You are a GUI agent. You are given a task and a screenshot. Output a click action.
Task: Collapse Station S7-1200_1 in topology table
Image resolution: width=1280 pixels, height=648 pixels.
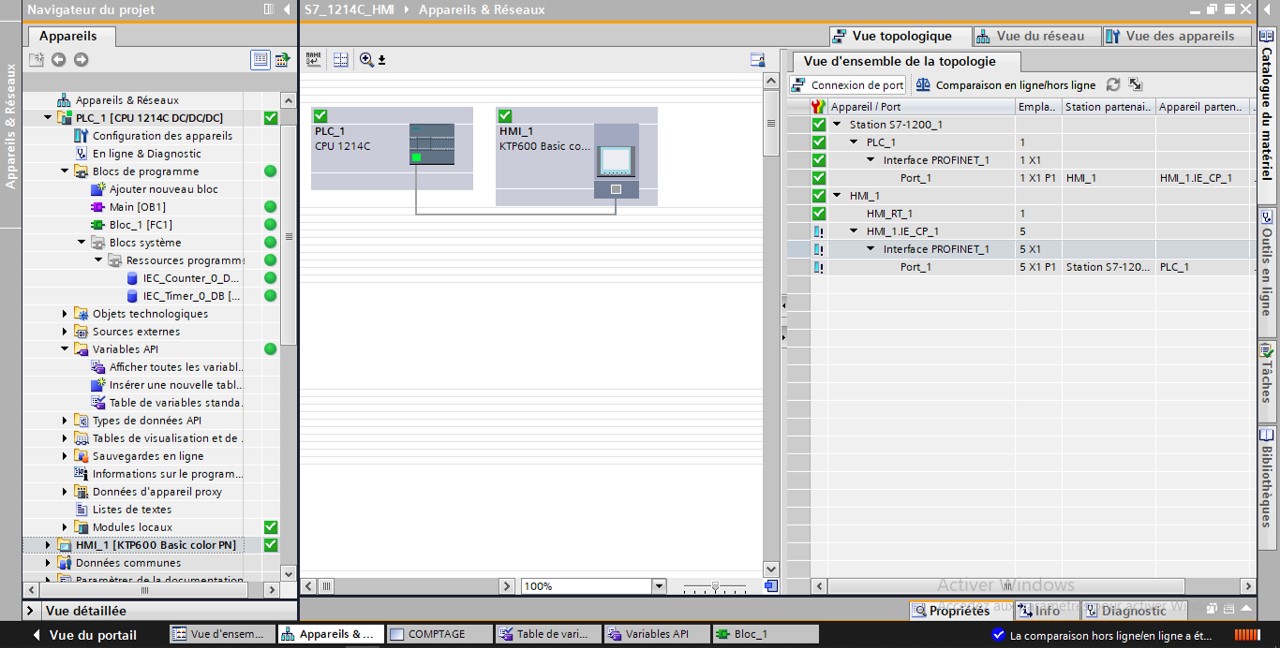pyautogui.click(x=837, y=125)
